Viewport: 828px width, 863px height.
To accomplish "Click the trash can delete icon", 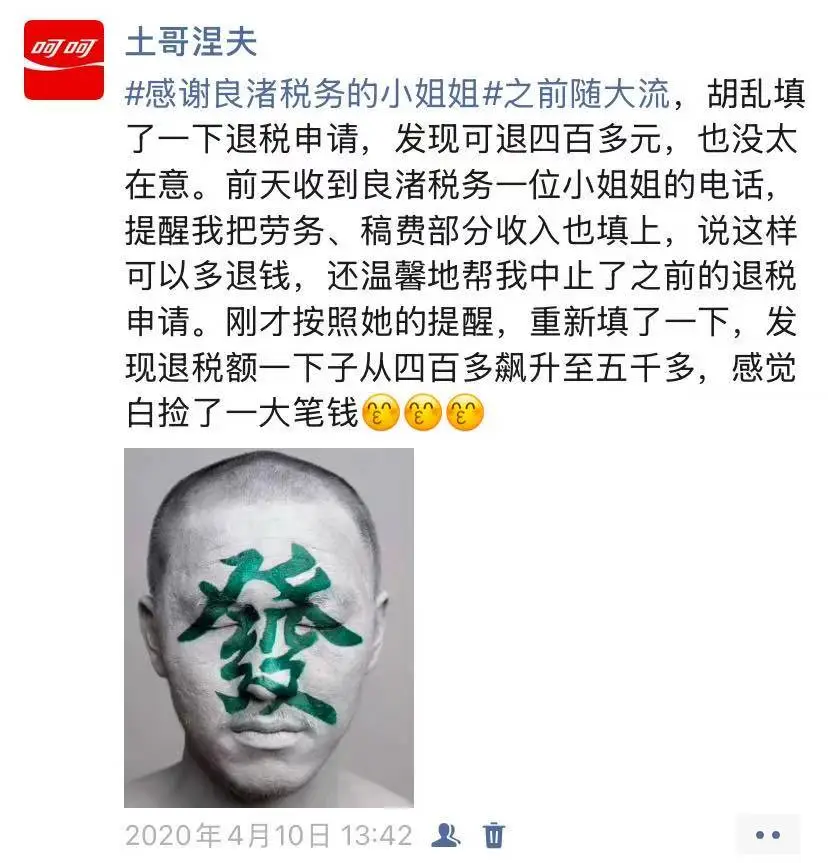I will tap(494, 835).
